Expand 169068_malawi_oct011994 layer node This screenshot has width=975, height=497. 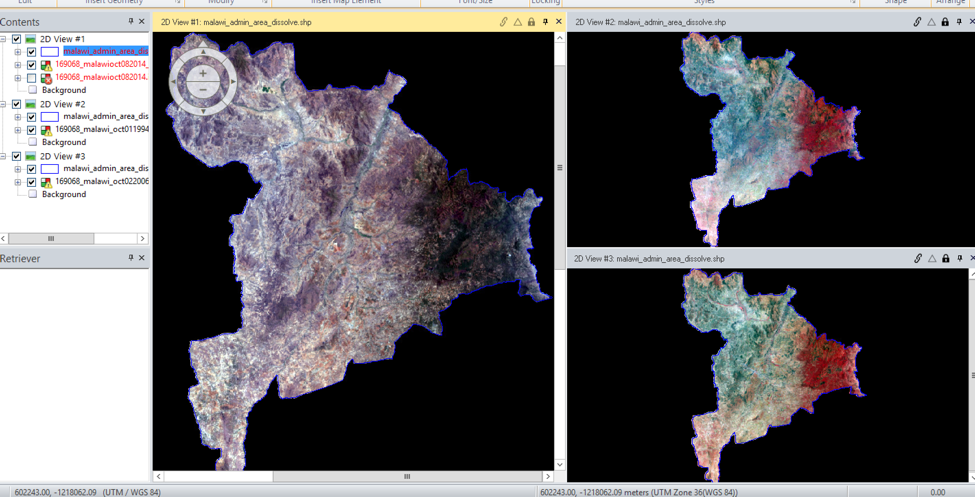(x=18, y=130)
